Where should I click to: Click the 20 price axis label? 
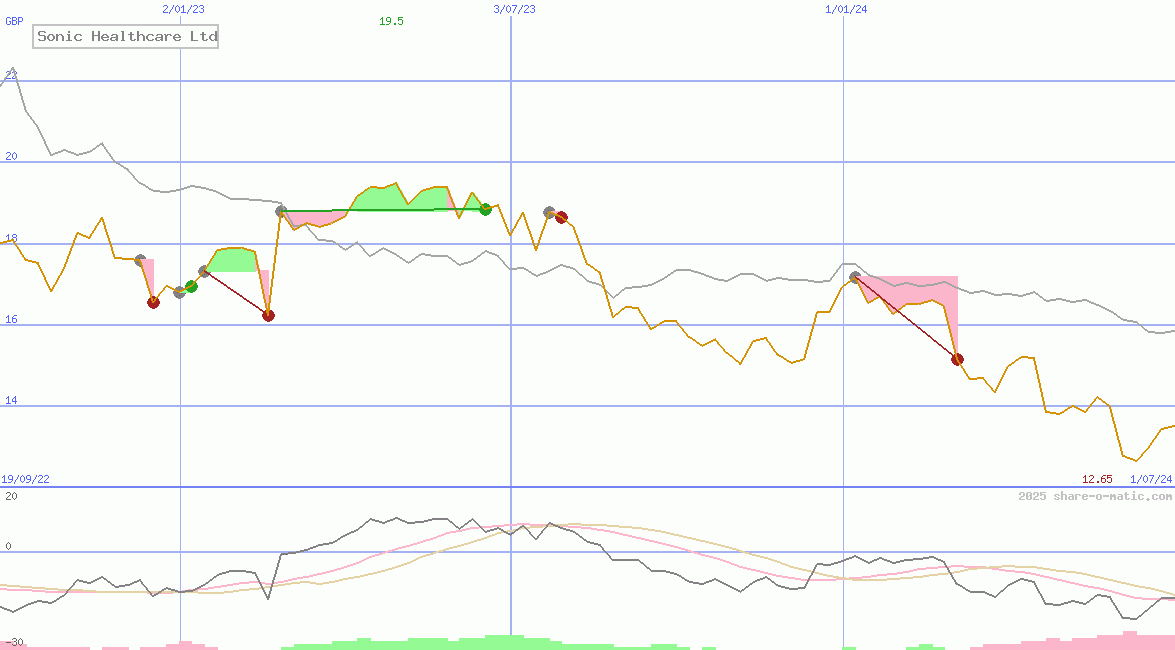click(x=11, y=156)
